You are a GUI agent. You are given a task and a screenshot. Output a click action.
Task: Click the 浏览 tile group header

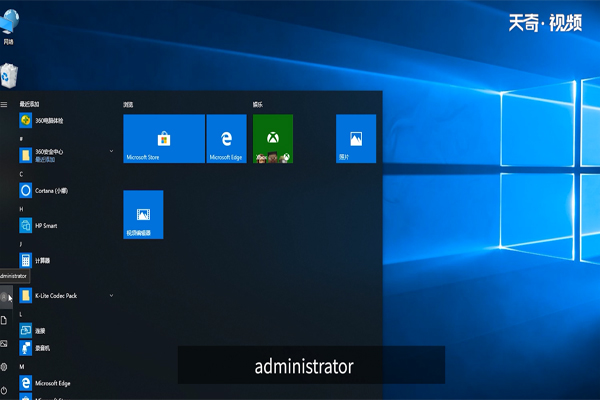[128, 104]
